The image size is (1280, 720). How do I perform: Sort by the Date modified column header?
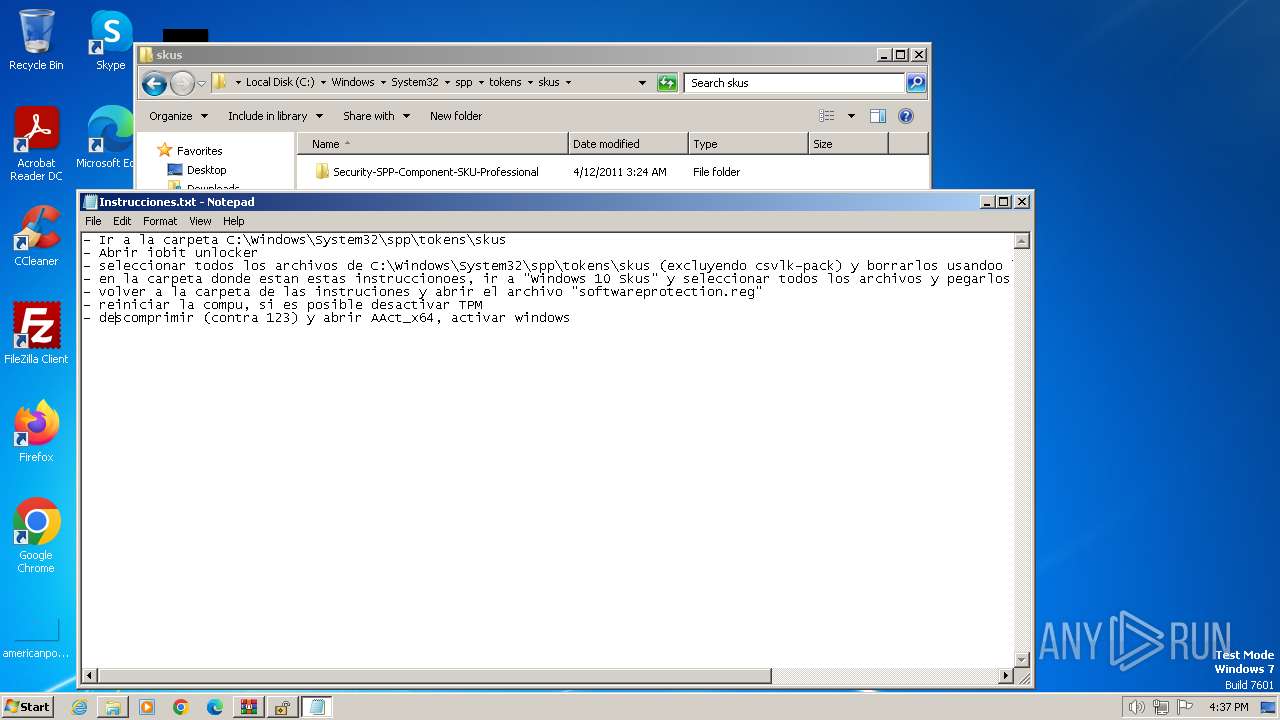tap(627, 144)
